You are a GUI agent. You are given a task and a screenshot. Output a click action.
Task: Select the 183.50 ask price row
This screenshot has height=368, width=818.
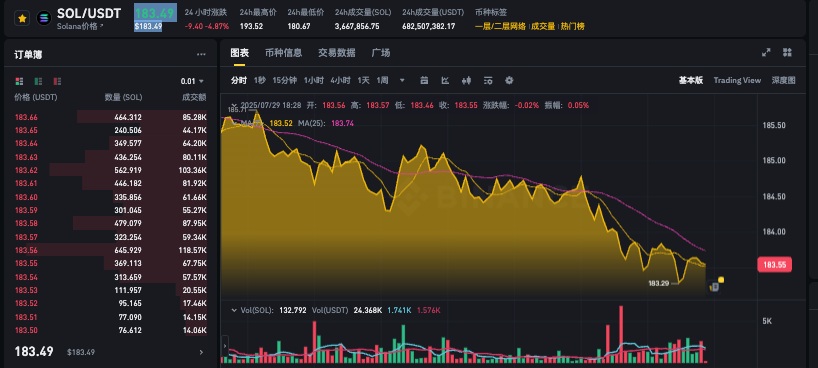pos(111,330)
